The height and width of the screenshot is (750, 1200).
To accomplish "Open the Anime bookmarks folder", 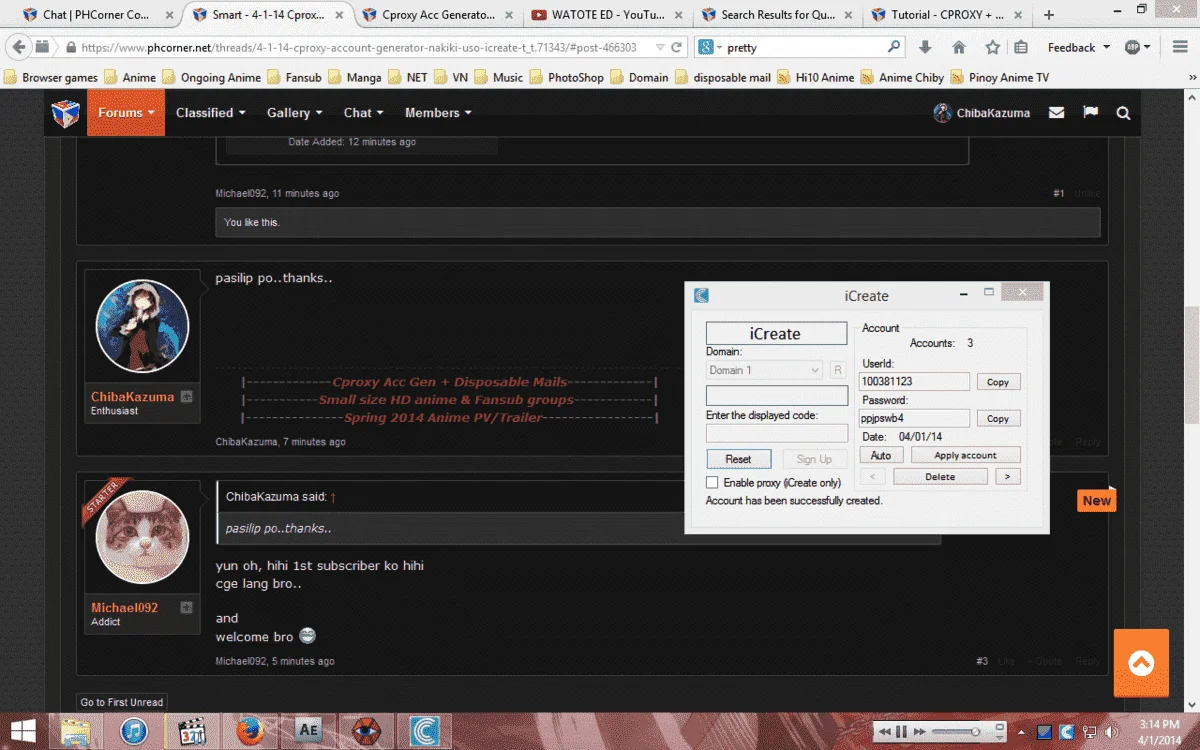I will 129,77.
